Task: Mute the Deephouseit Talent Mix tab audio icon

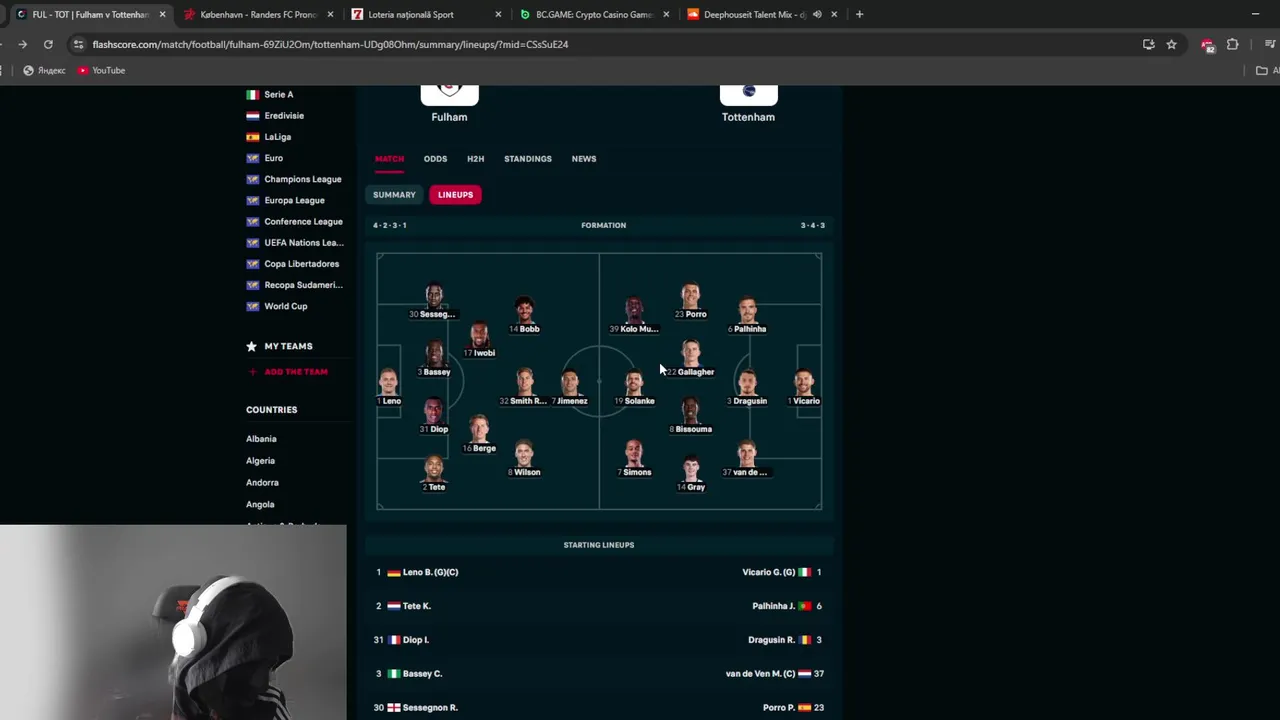Action: click(817, 15)
